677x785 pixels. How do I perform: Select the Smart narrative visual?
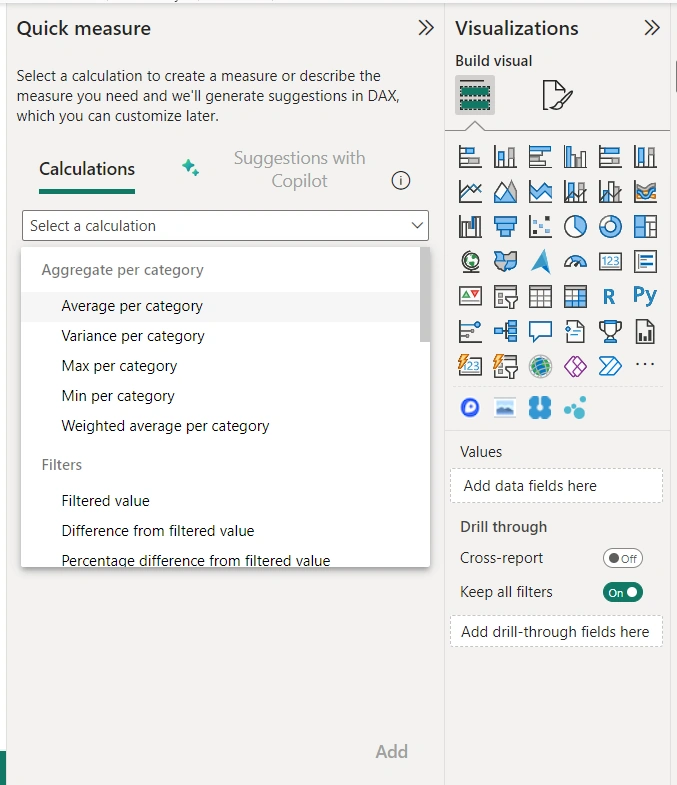coord(575,331)
